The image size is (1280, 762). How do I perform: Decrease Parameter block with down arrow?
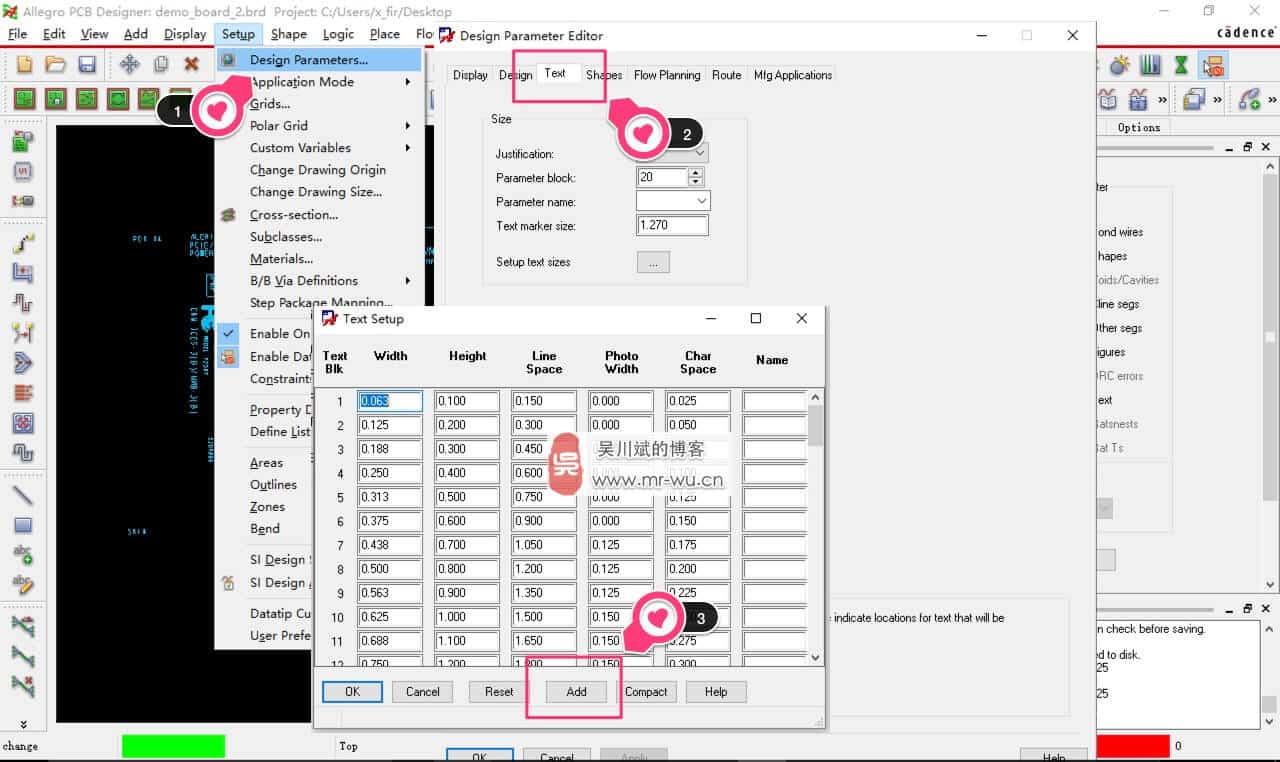tap(696, 182)
